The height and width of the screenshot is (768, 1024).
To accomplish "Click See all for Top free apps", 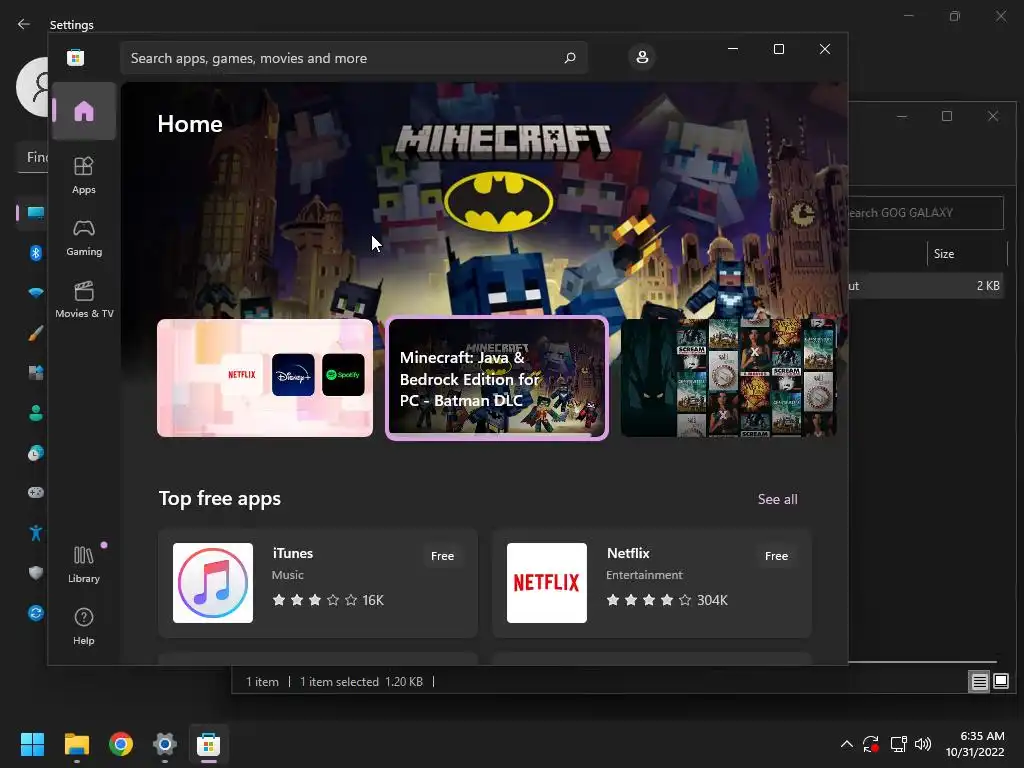I will coord(777,499).
